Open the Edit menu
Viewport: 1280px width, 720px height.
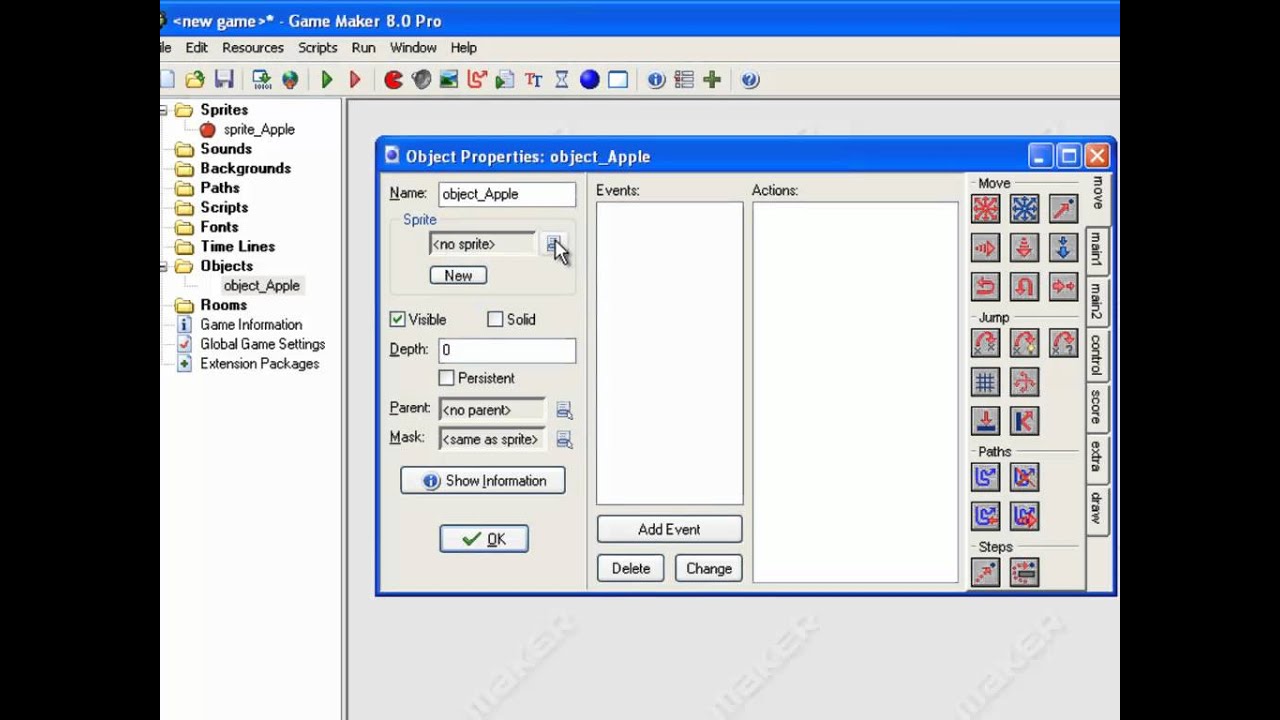(x=197, y=47)
